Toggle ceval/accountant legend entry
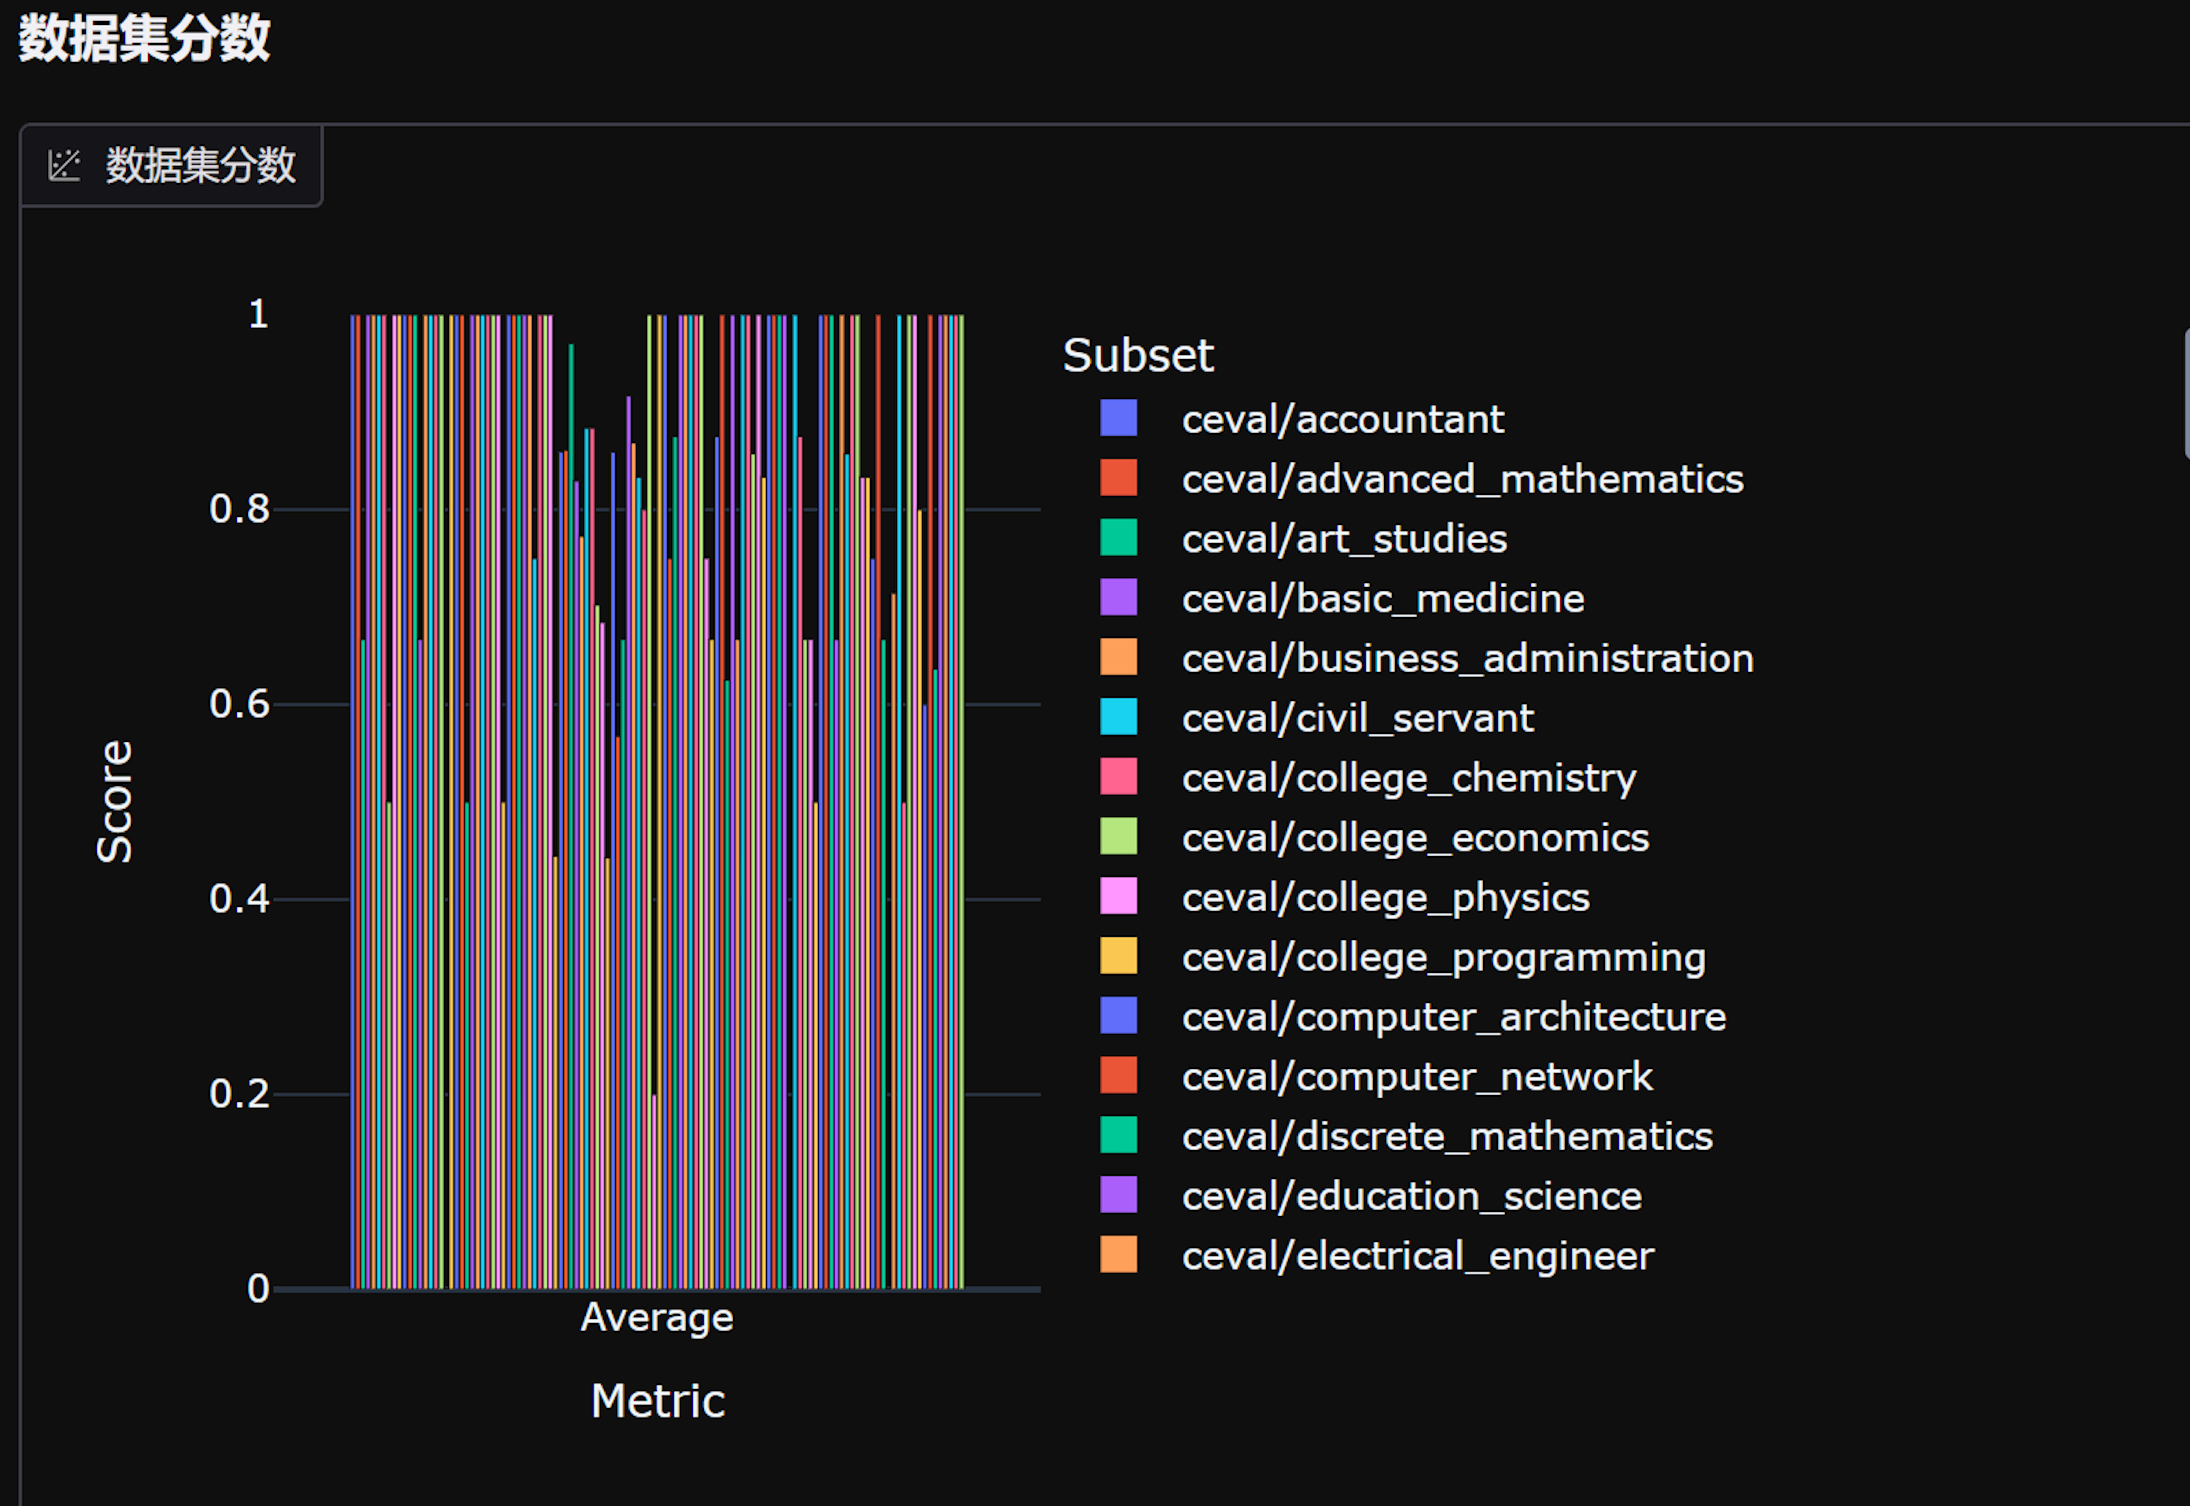Image resolution: width=2190 pixels, height=1506 pixels. pos(1341,419)
